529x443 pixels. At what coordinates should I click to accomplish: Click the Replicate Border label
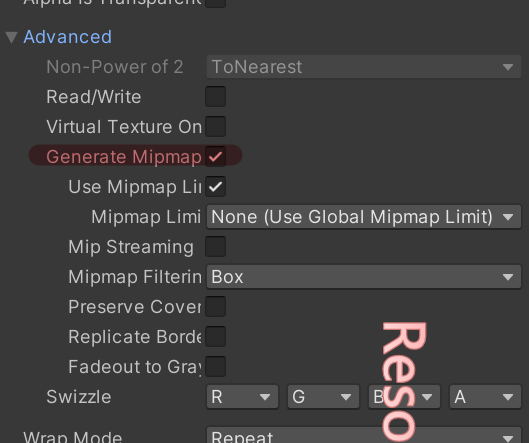pos(135,337)
